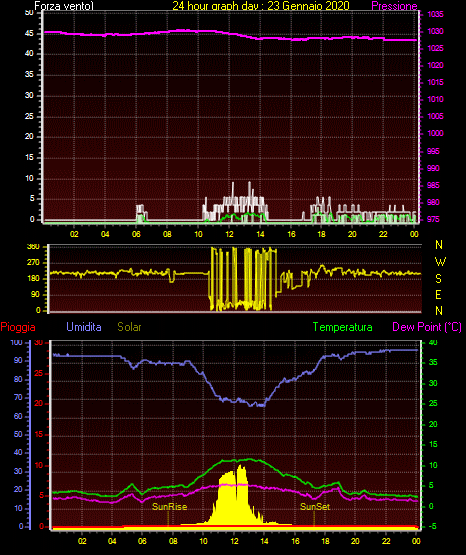The width and height of the screenshot is (466, 555).
Task: Click the S wind direction label
Action: coord(438,279)
